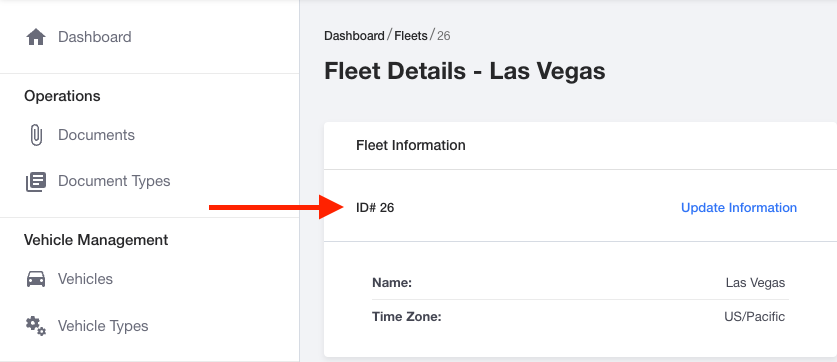Click the Dashboard home icon

click(x=36, y=37)
